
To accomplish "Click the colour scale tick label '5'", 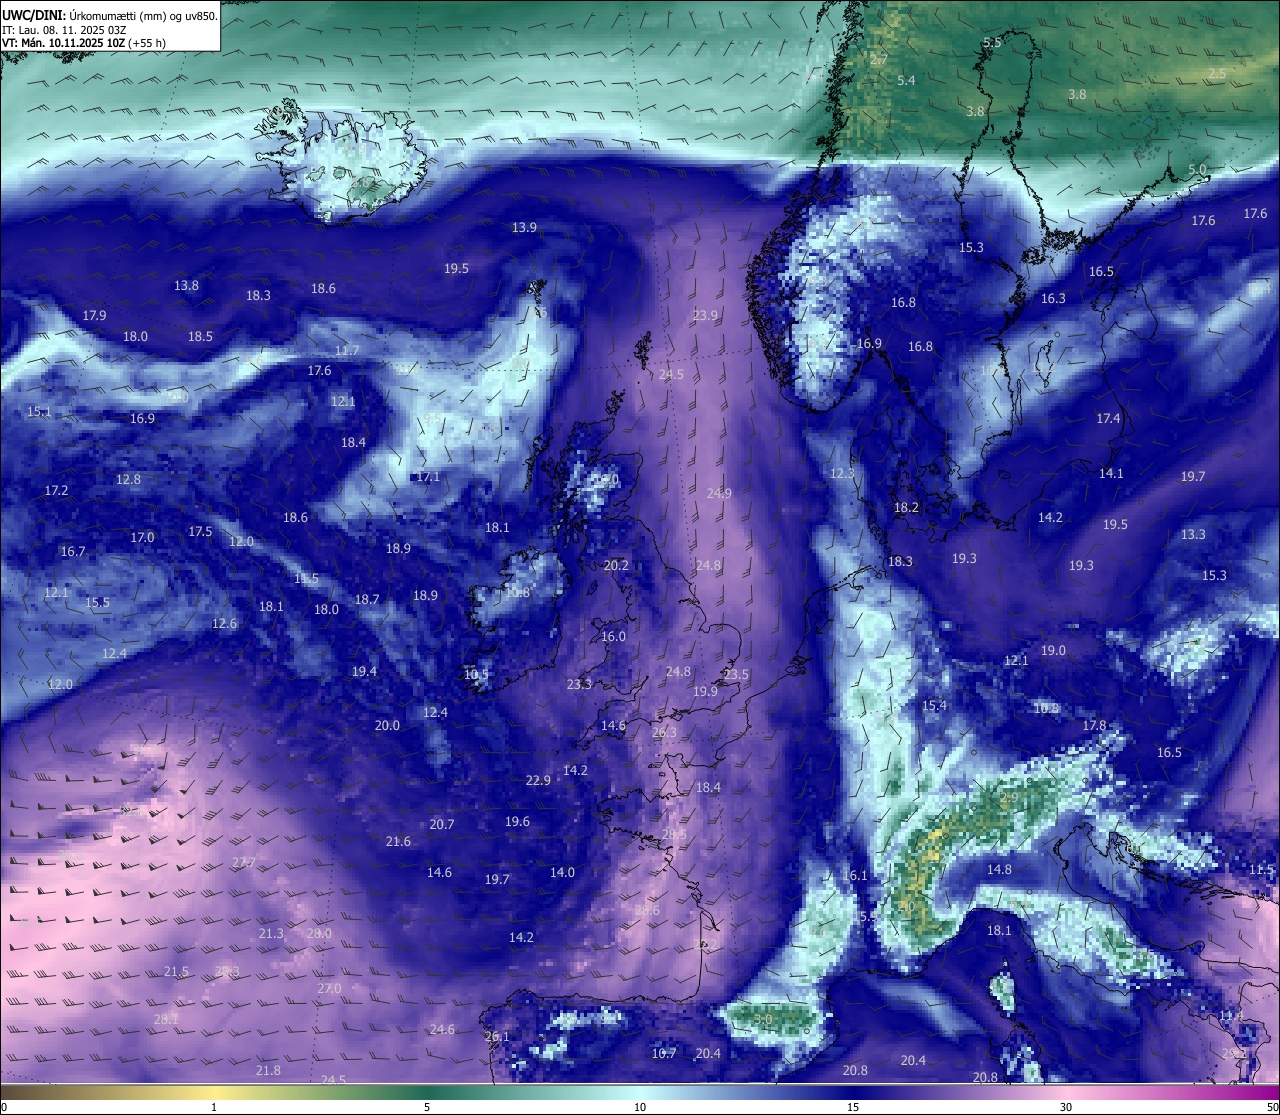I will tap(427, 1107).
